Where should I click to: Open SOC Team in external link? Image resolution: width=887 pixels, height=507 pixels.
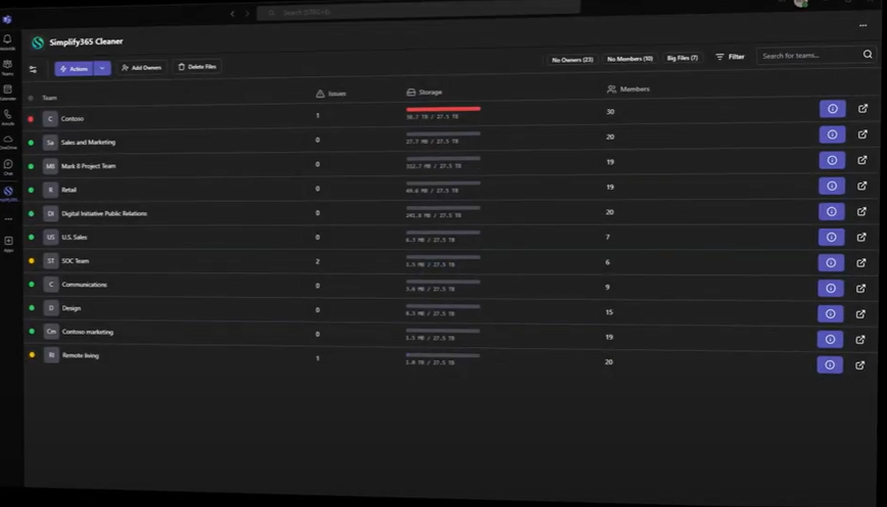pyautogui.click(x=861, y=263)
